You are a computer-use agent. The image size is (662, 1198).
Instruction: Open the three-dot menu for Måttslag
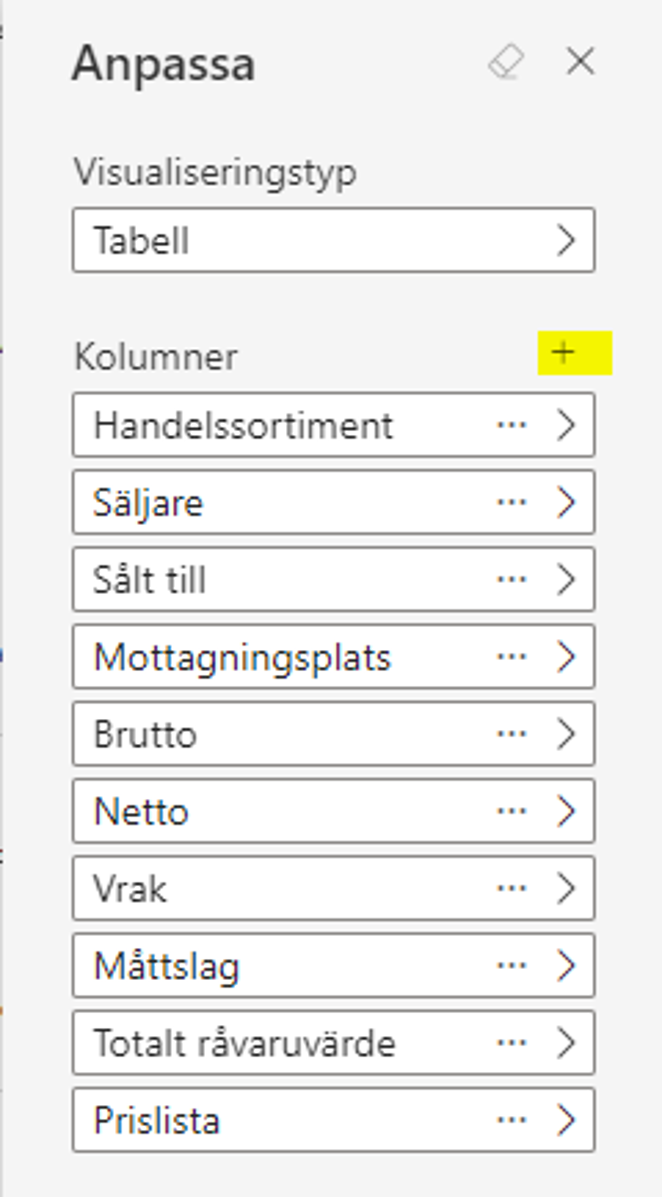coord(511,965)
